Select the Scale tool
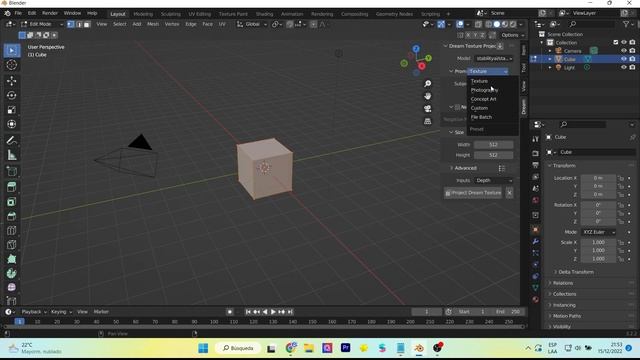640x360 pixels. click(11, 110)
